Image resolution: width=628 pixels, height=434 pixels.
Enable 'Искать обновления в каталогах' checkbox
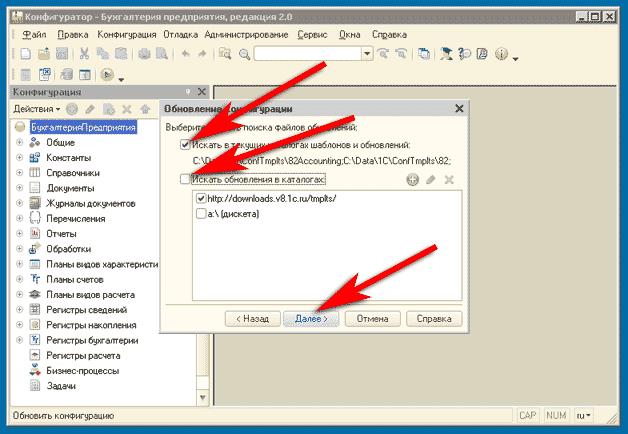coord(184,179)
